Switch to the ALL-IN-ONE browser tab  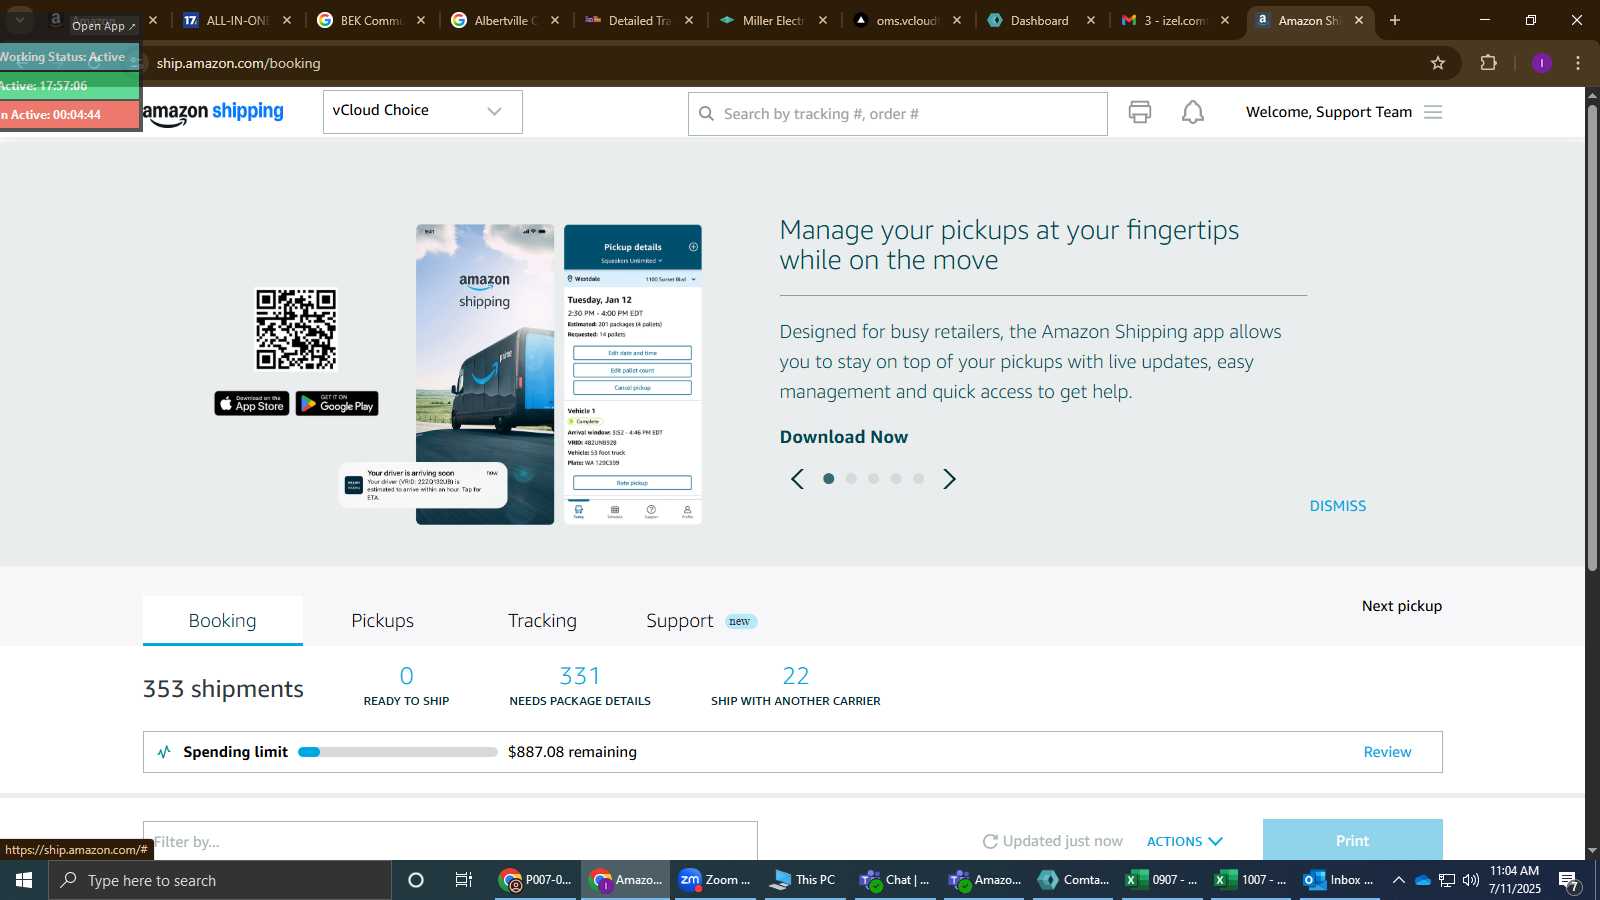[x=236, y=20]
